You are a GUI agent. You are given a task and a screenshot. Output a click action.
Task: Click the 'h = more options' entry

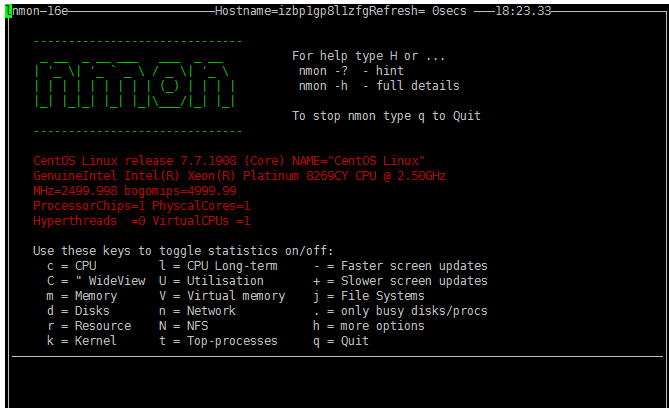click(369, 326)
